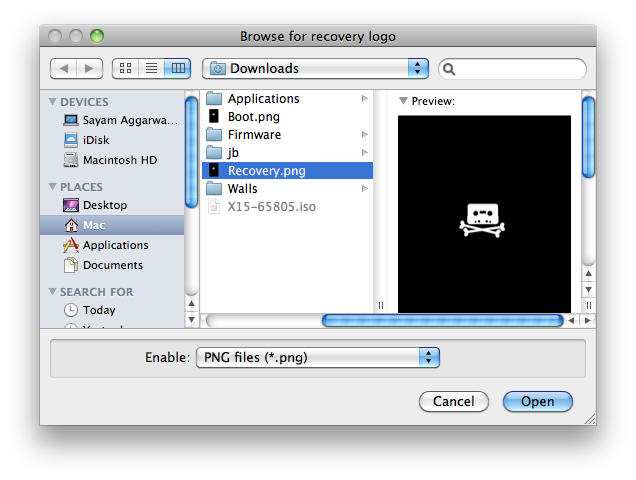This screenshot has height=480, width=636.
Task: Go back using the left arrow
Action: pos(63,68)
